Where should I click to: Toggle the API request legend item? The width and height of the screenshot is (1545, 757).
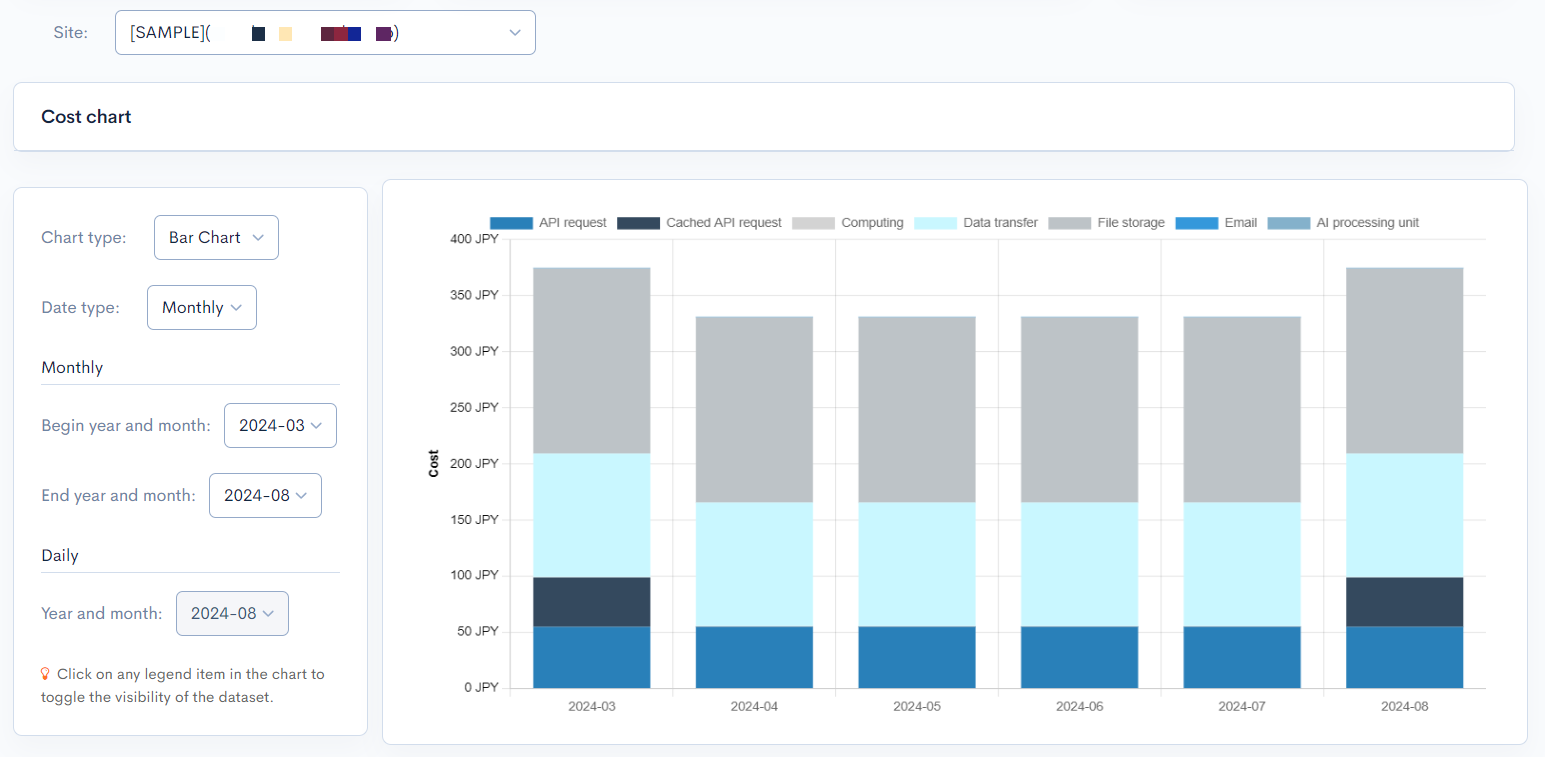(548, 223)
